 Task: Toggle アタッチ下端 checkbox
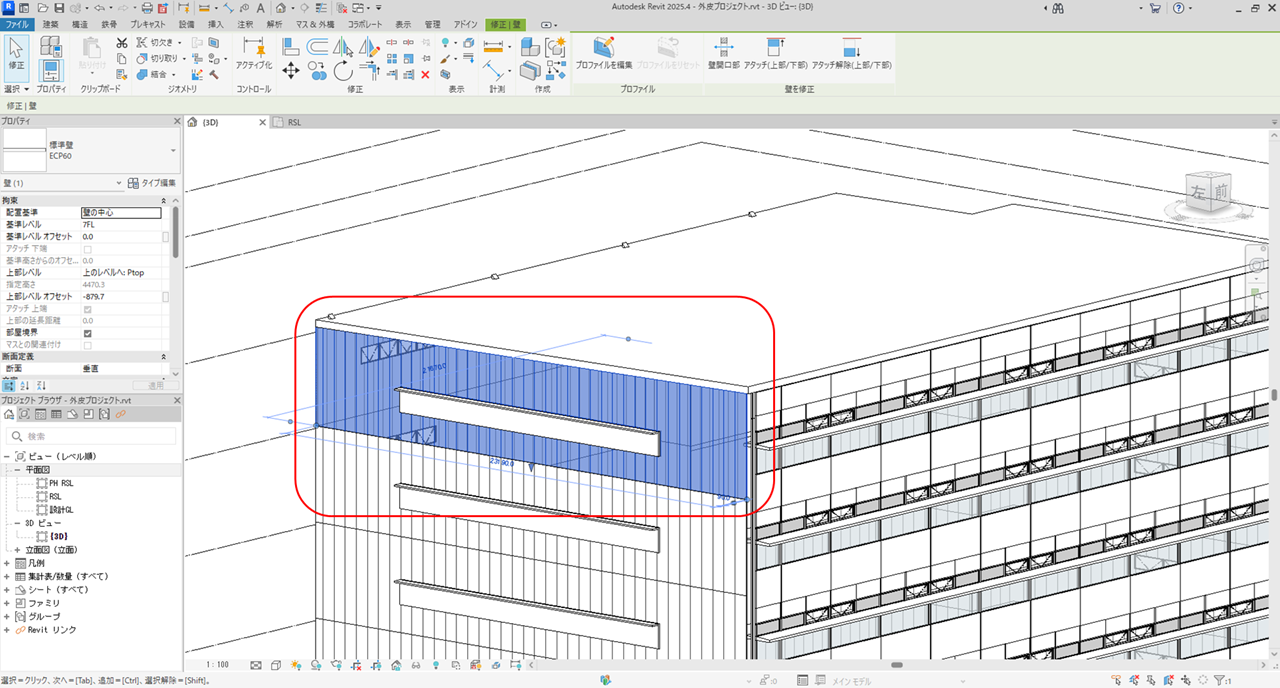(x=88, y=248)
